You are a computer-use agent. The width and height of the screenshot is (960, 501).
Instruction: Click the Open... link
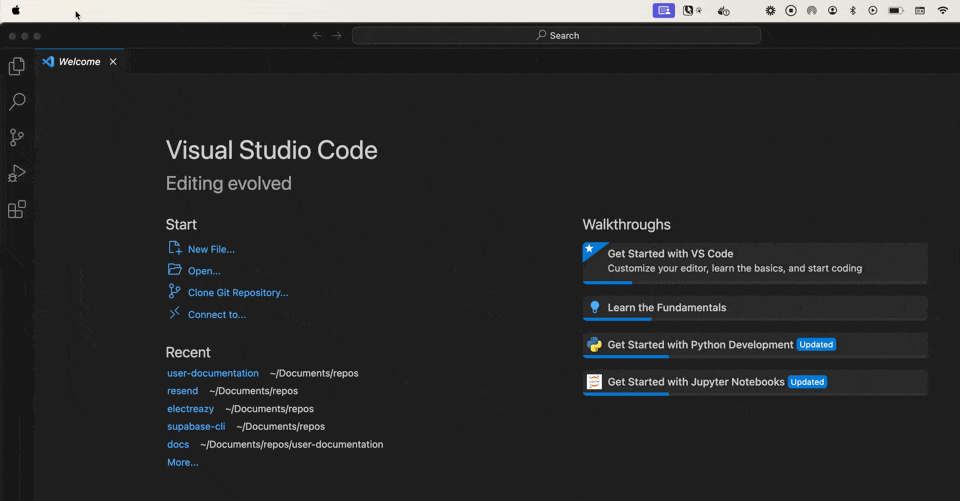click(204, 271)
